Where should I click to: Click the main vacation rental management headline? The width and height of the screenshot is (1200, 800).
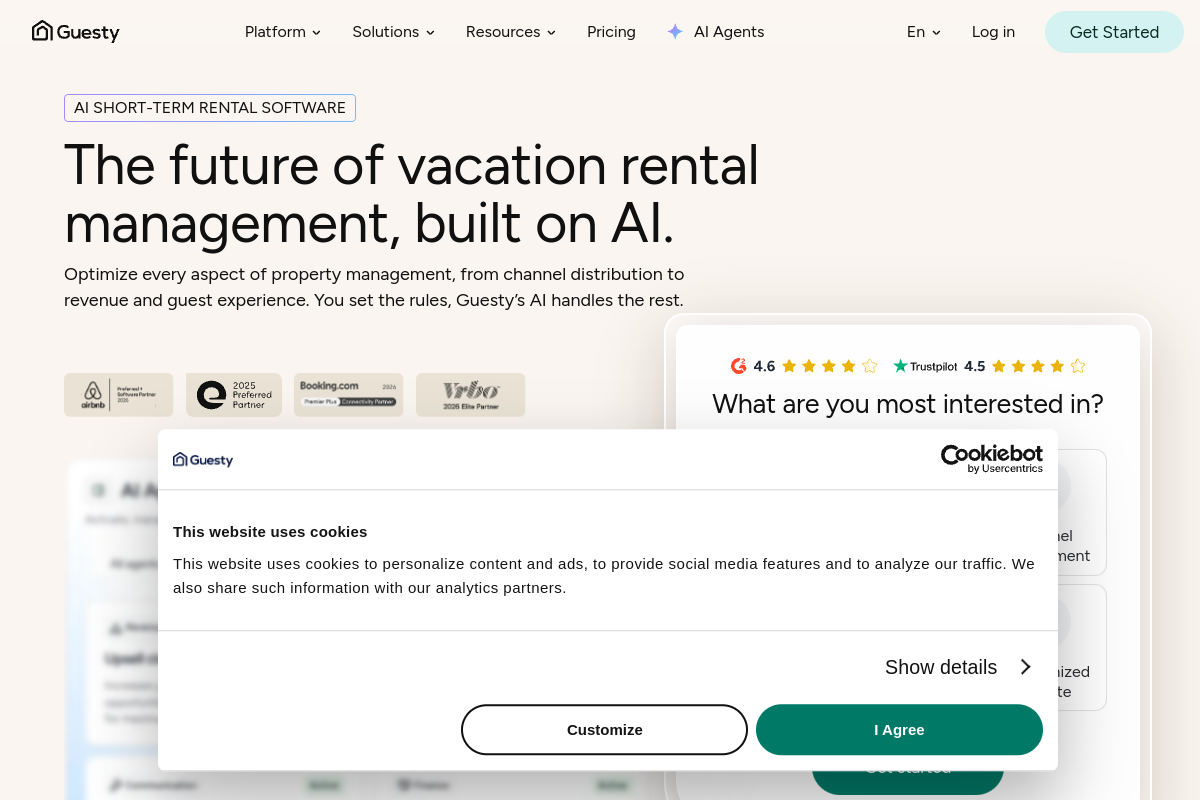(412, 194)
